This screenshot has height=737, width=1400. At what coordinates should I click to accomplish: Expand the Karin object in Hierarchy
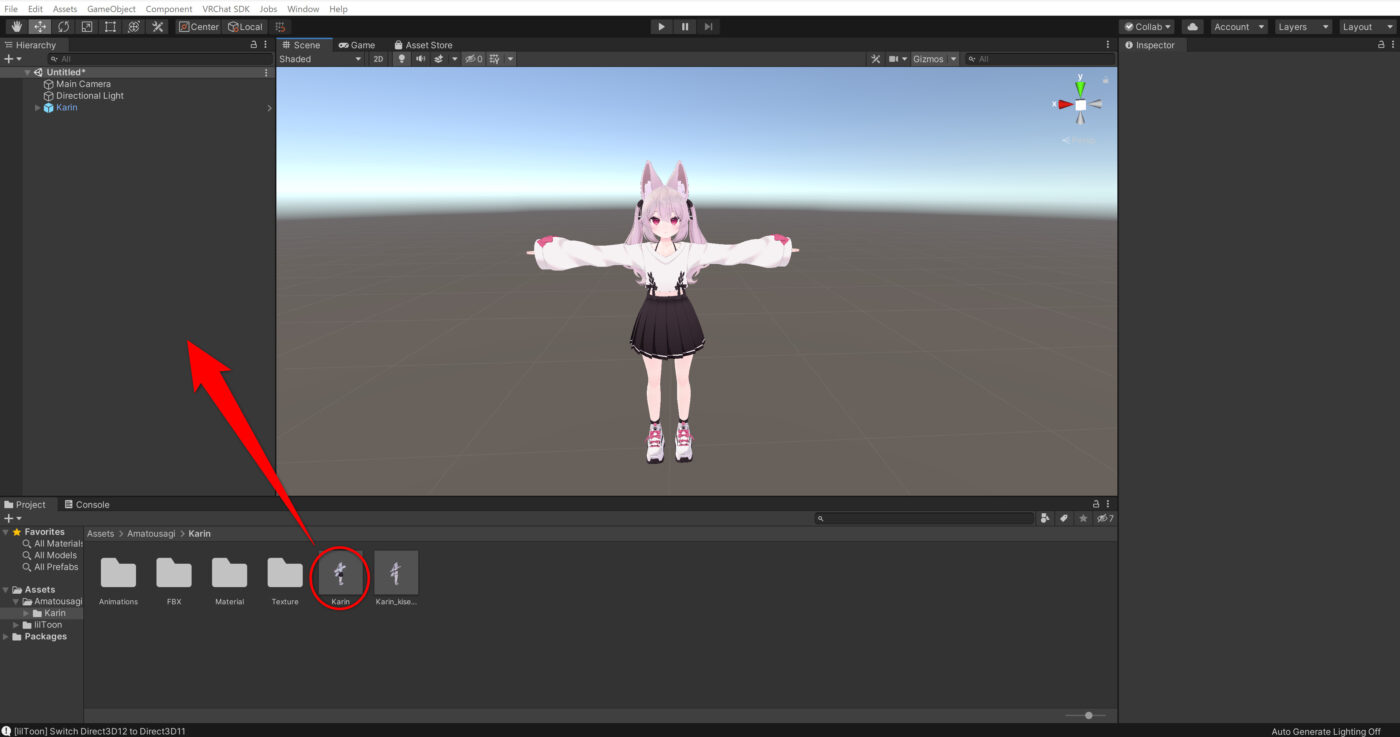click(38, 108)
